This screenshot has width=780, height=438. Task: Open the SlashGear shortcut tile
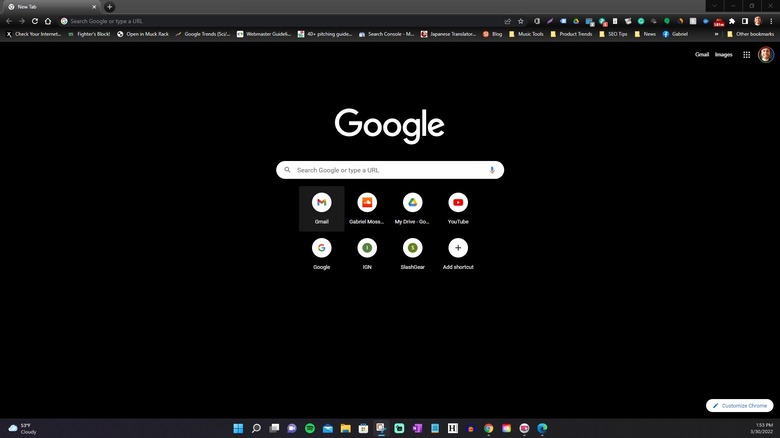(x=412, y=254)
